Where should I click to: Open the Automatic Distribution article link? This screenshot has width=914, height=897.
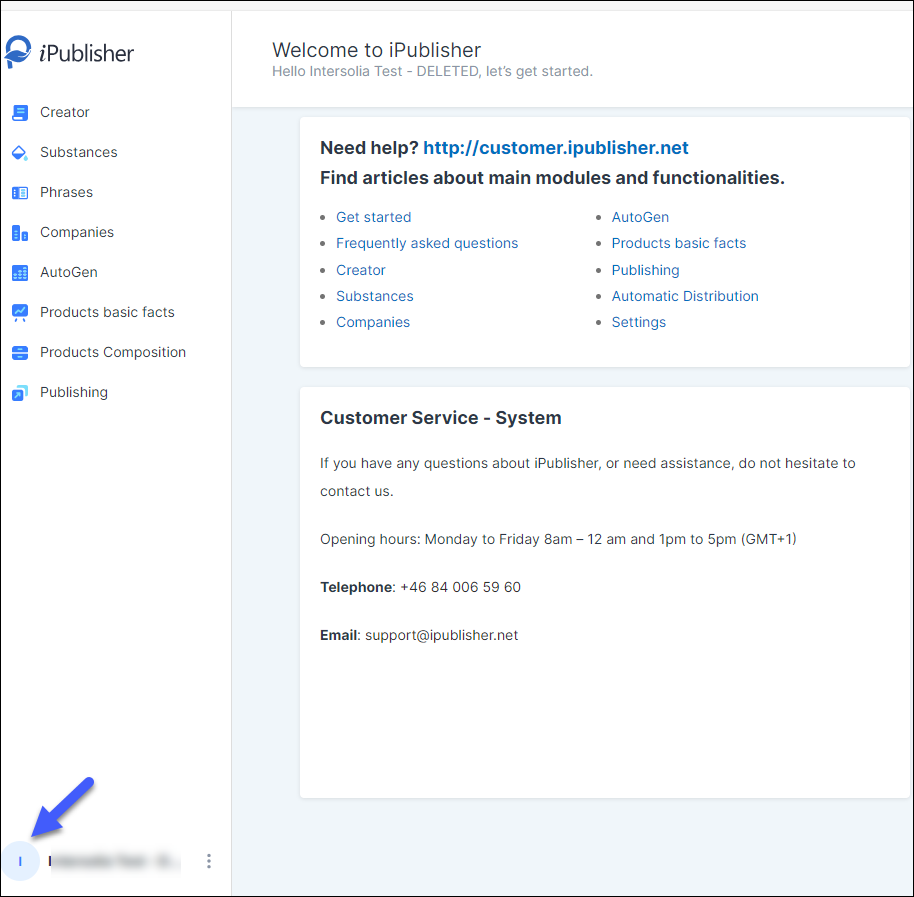[685, 296]
